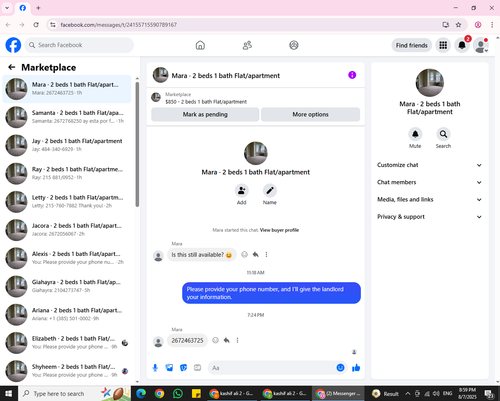The height and width of the screenshot is (401, 500).
Task: React to the 2672463725 message
Action: pyautogui.click(x=215, y=340)
